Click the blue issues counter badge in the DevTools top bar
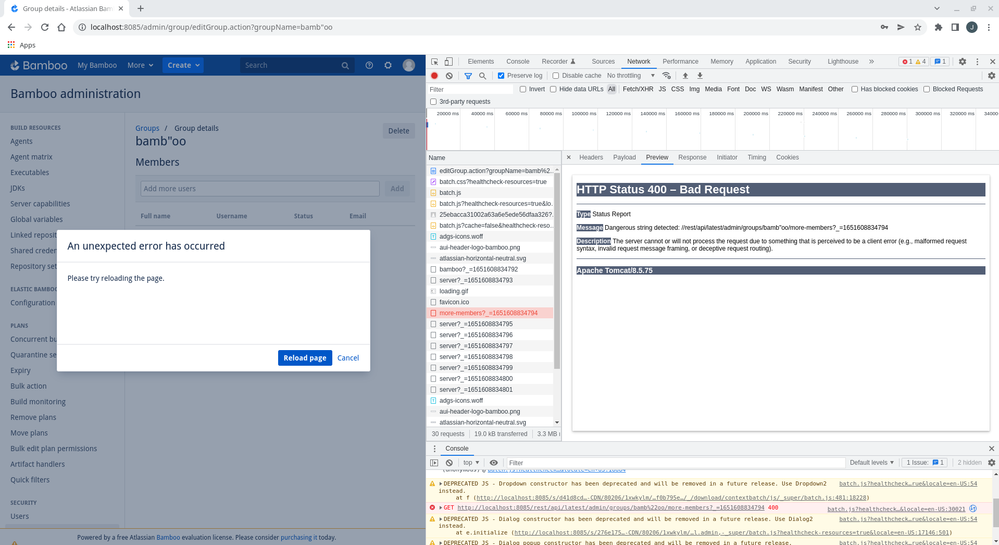Image resolution: width=999 pixels, height=545 pixels. pyautogui.click(x=940, y=62)
